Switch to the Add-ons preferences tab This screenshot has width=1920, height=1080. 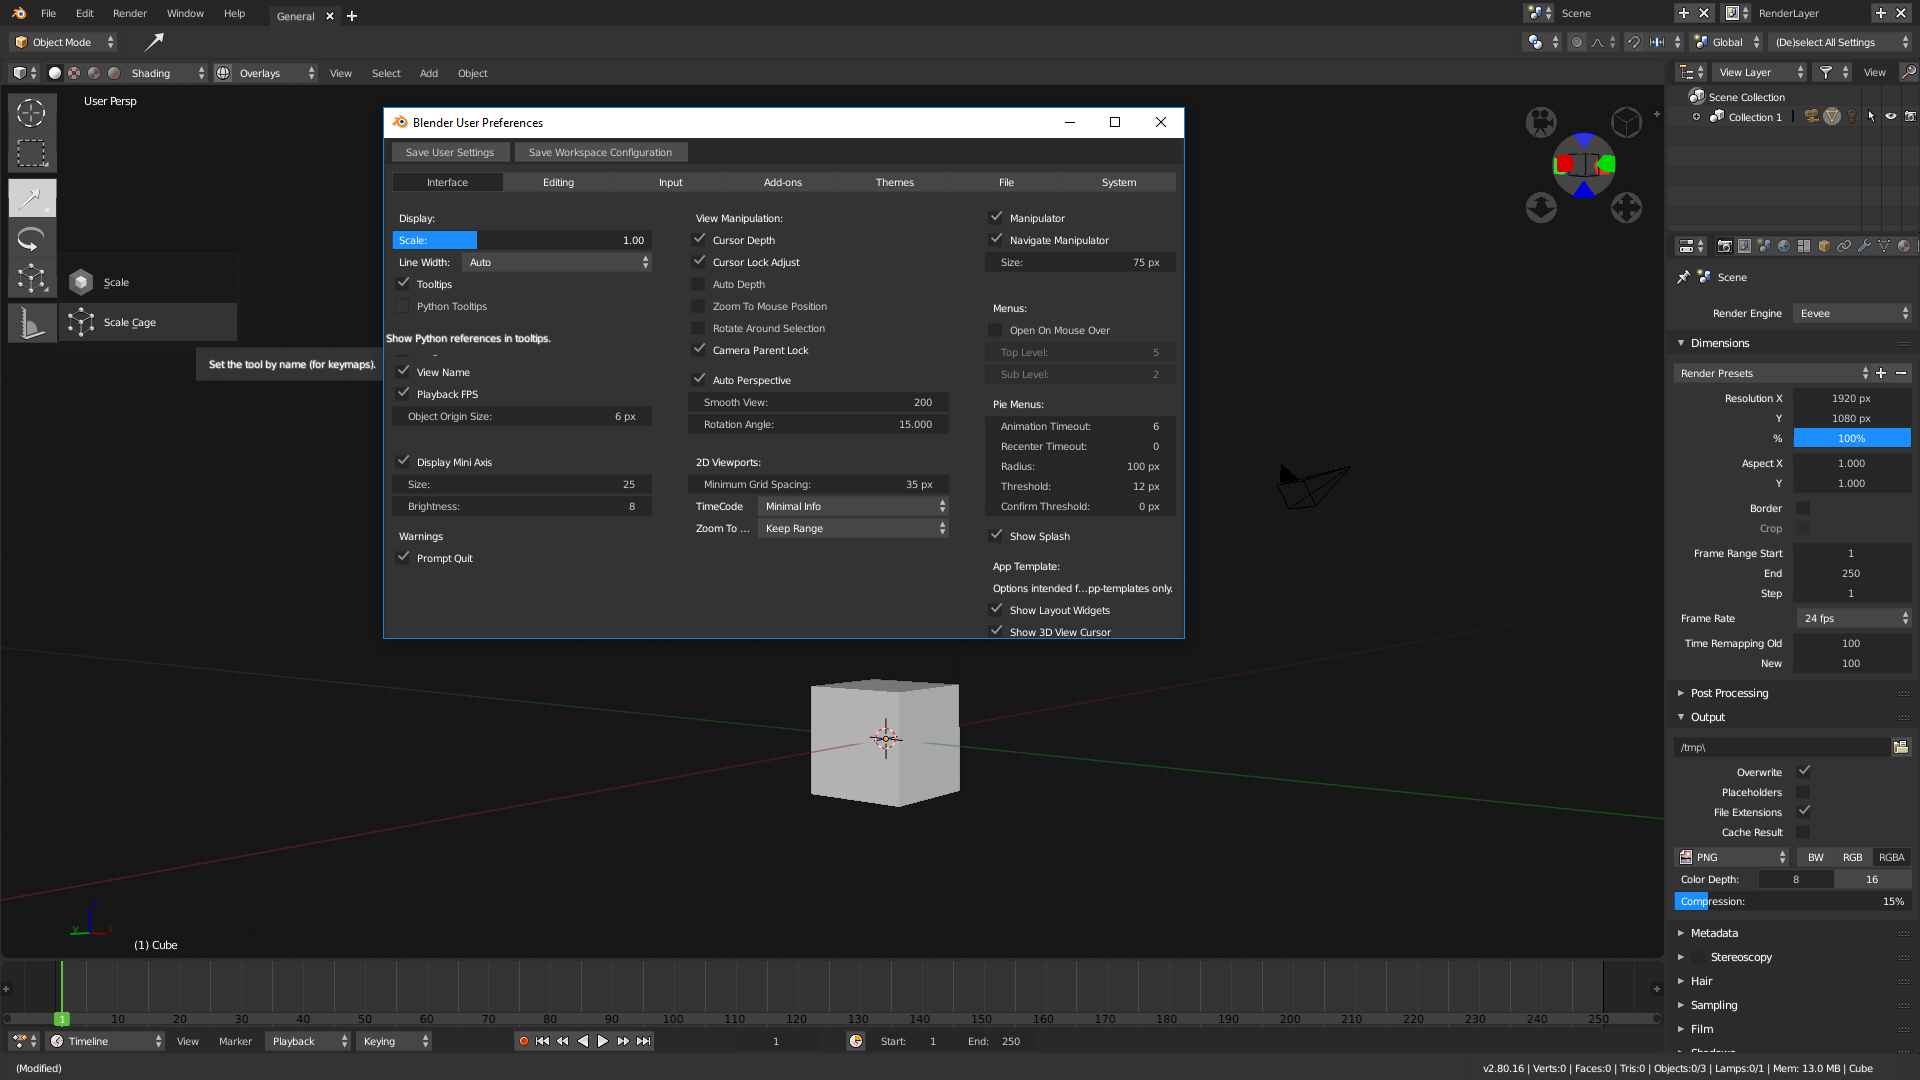pos(783,182)
